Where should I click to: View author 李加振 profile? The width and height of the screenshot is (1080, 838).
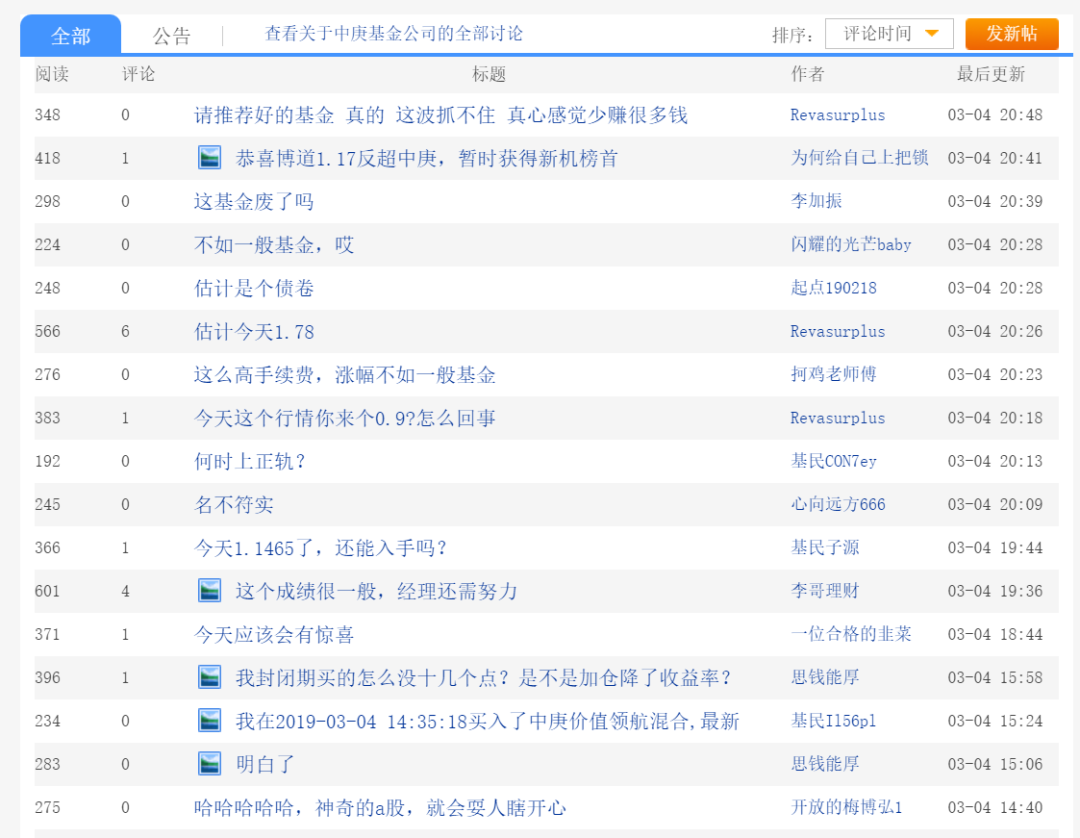[816, 201]
